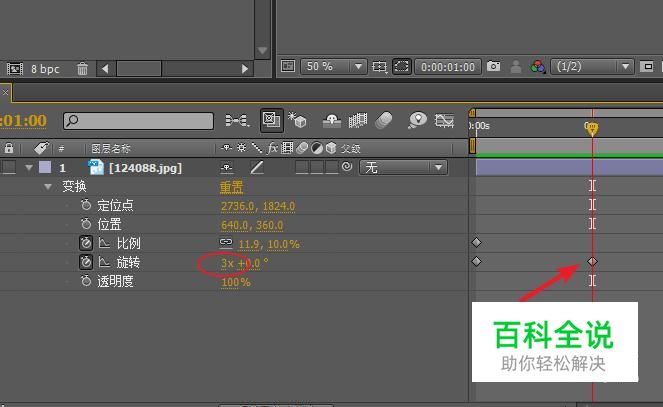Click the timeline layer search field
The width and height of the screenshot is (663, 407).
pos(138,121)
